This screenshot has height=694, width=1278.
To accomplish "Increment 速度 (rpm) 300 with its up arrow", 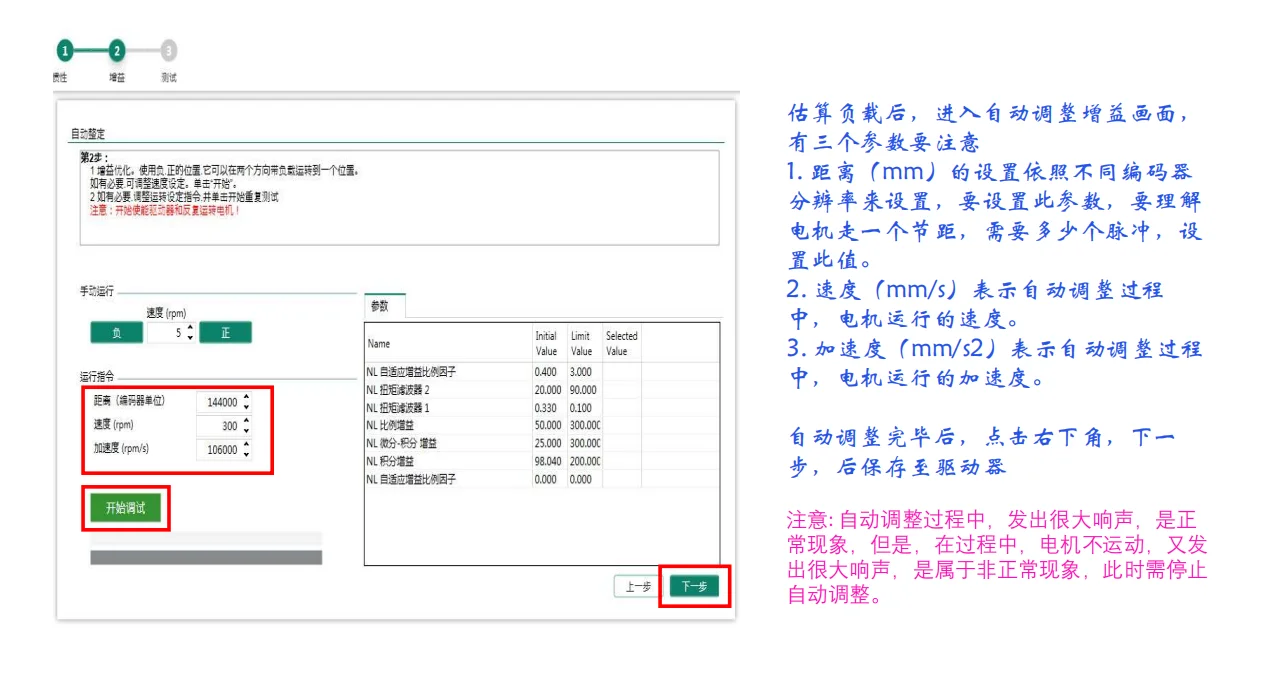I will point(245,420).
